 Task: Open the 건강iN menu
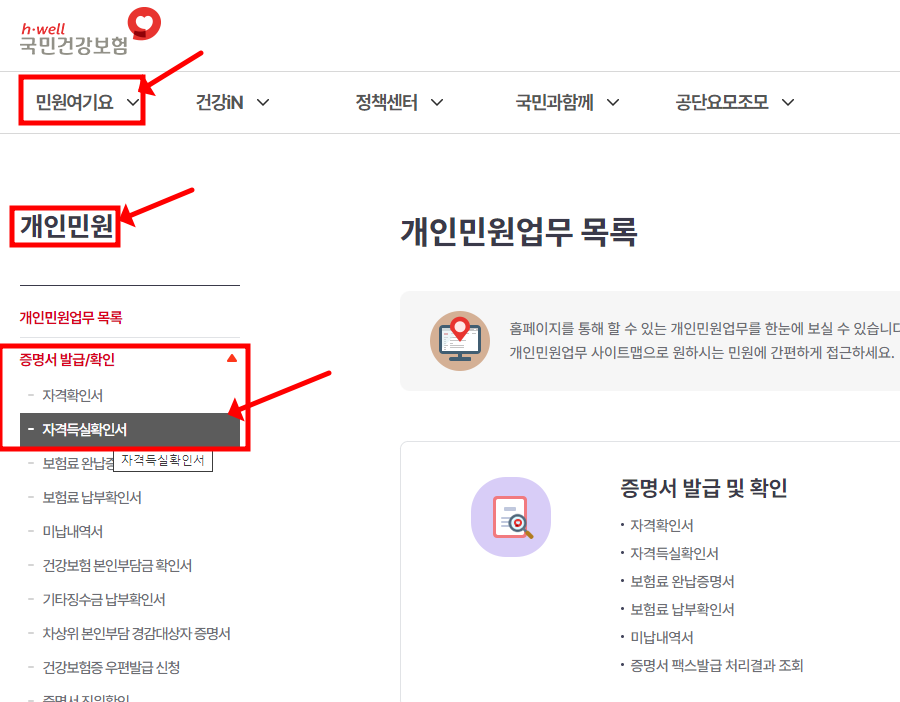(219, 102)
